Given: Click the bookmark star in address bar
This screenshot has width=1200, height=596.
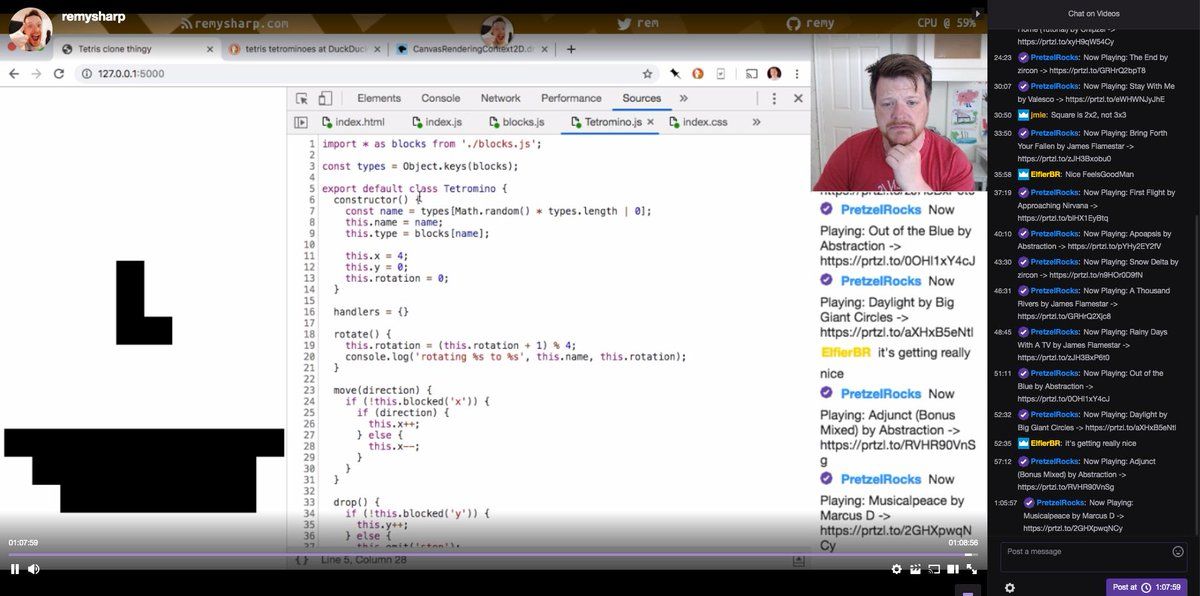Looking at the screenshot, I should (x=648, y=74).
